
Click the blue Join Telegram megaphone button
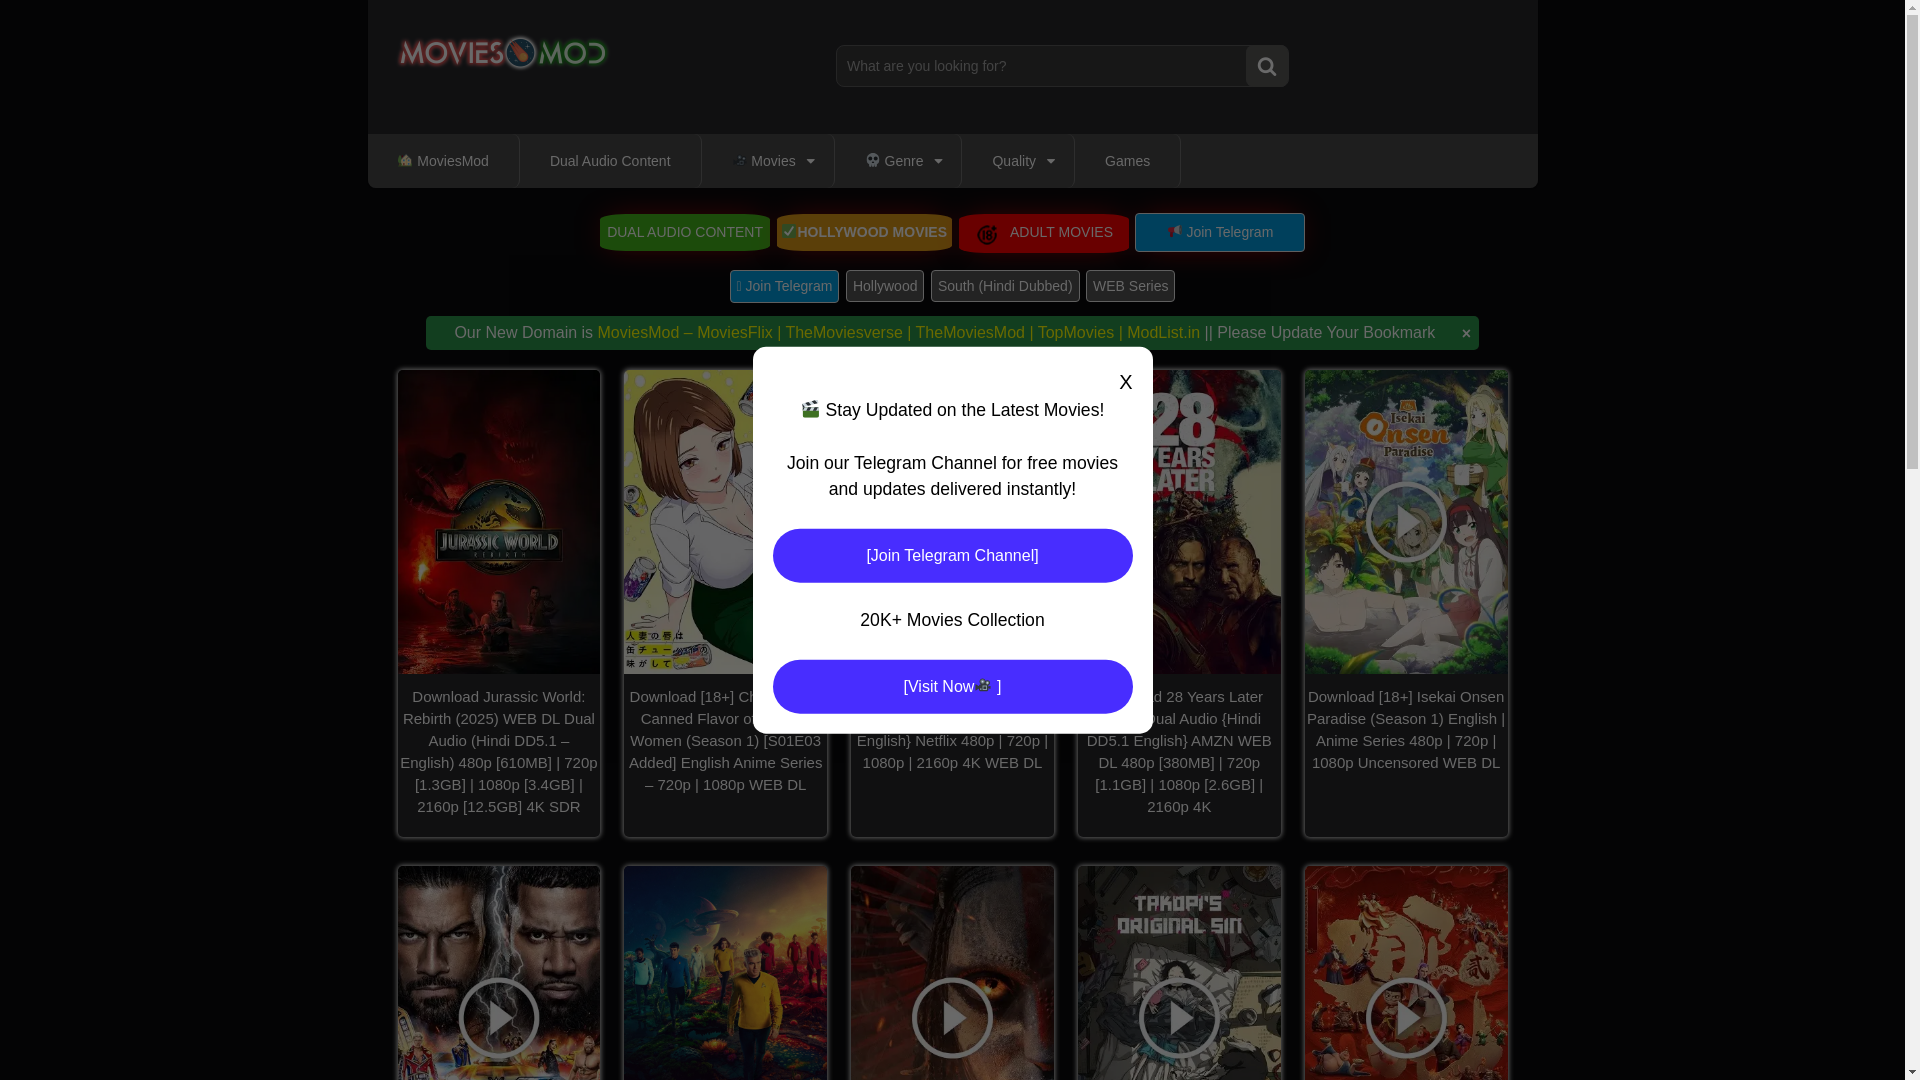[x=1220, y=232]
